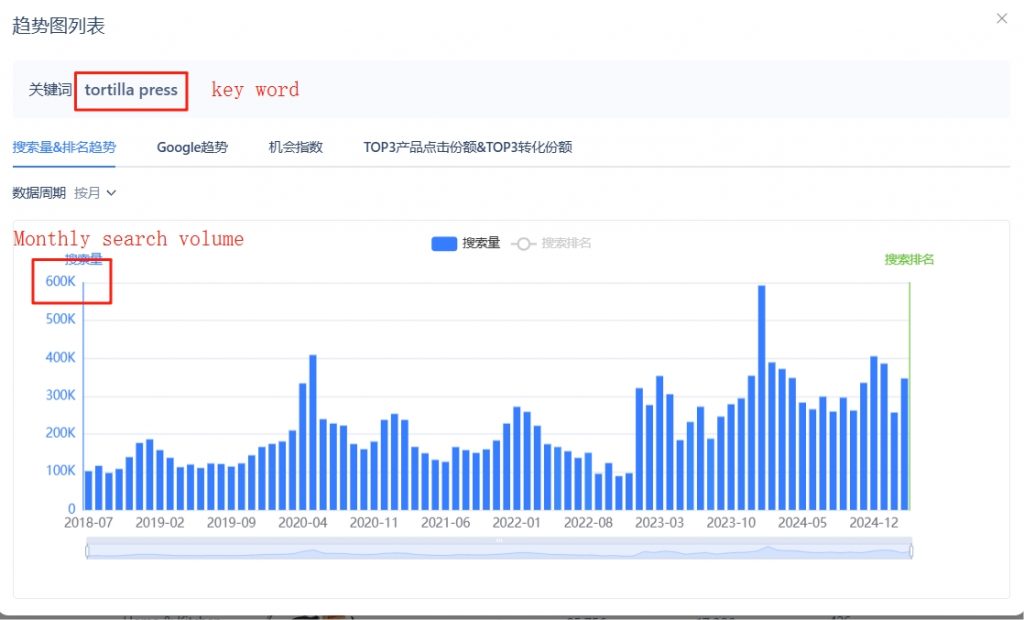
Task: Click the 关键词 label
Action: click(50, 90)
